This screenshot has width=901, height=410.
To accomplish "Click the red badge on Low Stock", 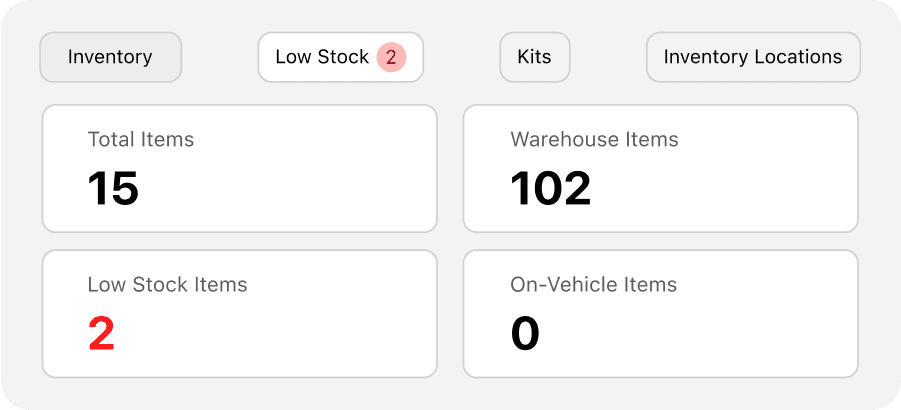I will (x=391, y=57).
